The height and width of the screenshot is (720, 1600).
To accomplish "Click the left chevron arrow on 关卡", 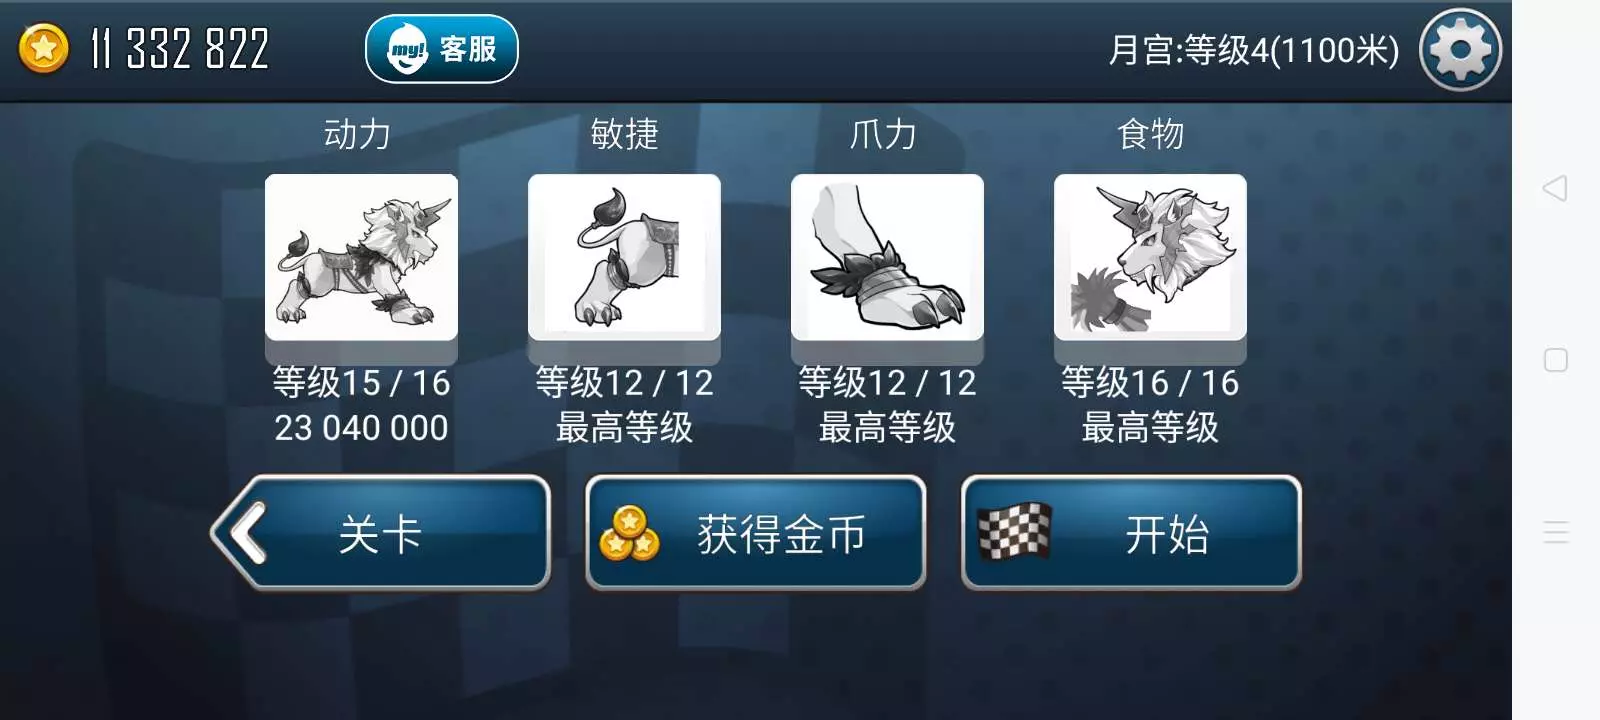I will pyautogui.click(x=246, y=533).
